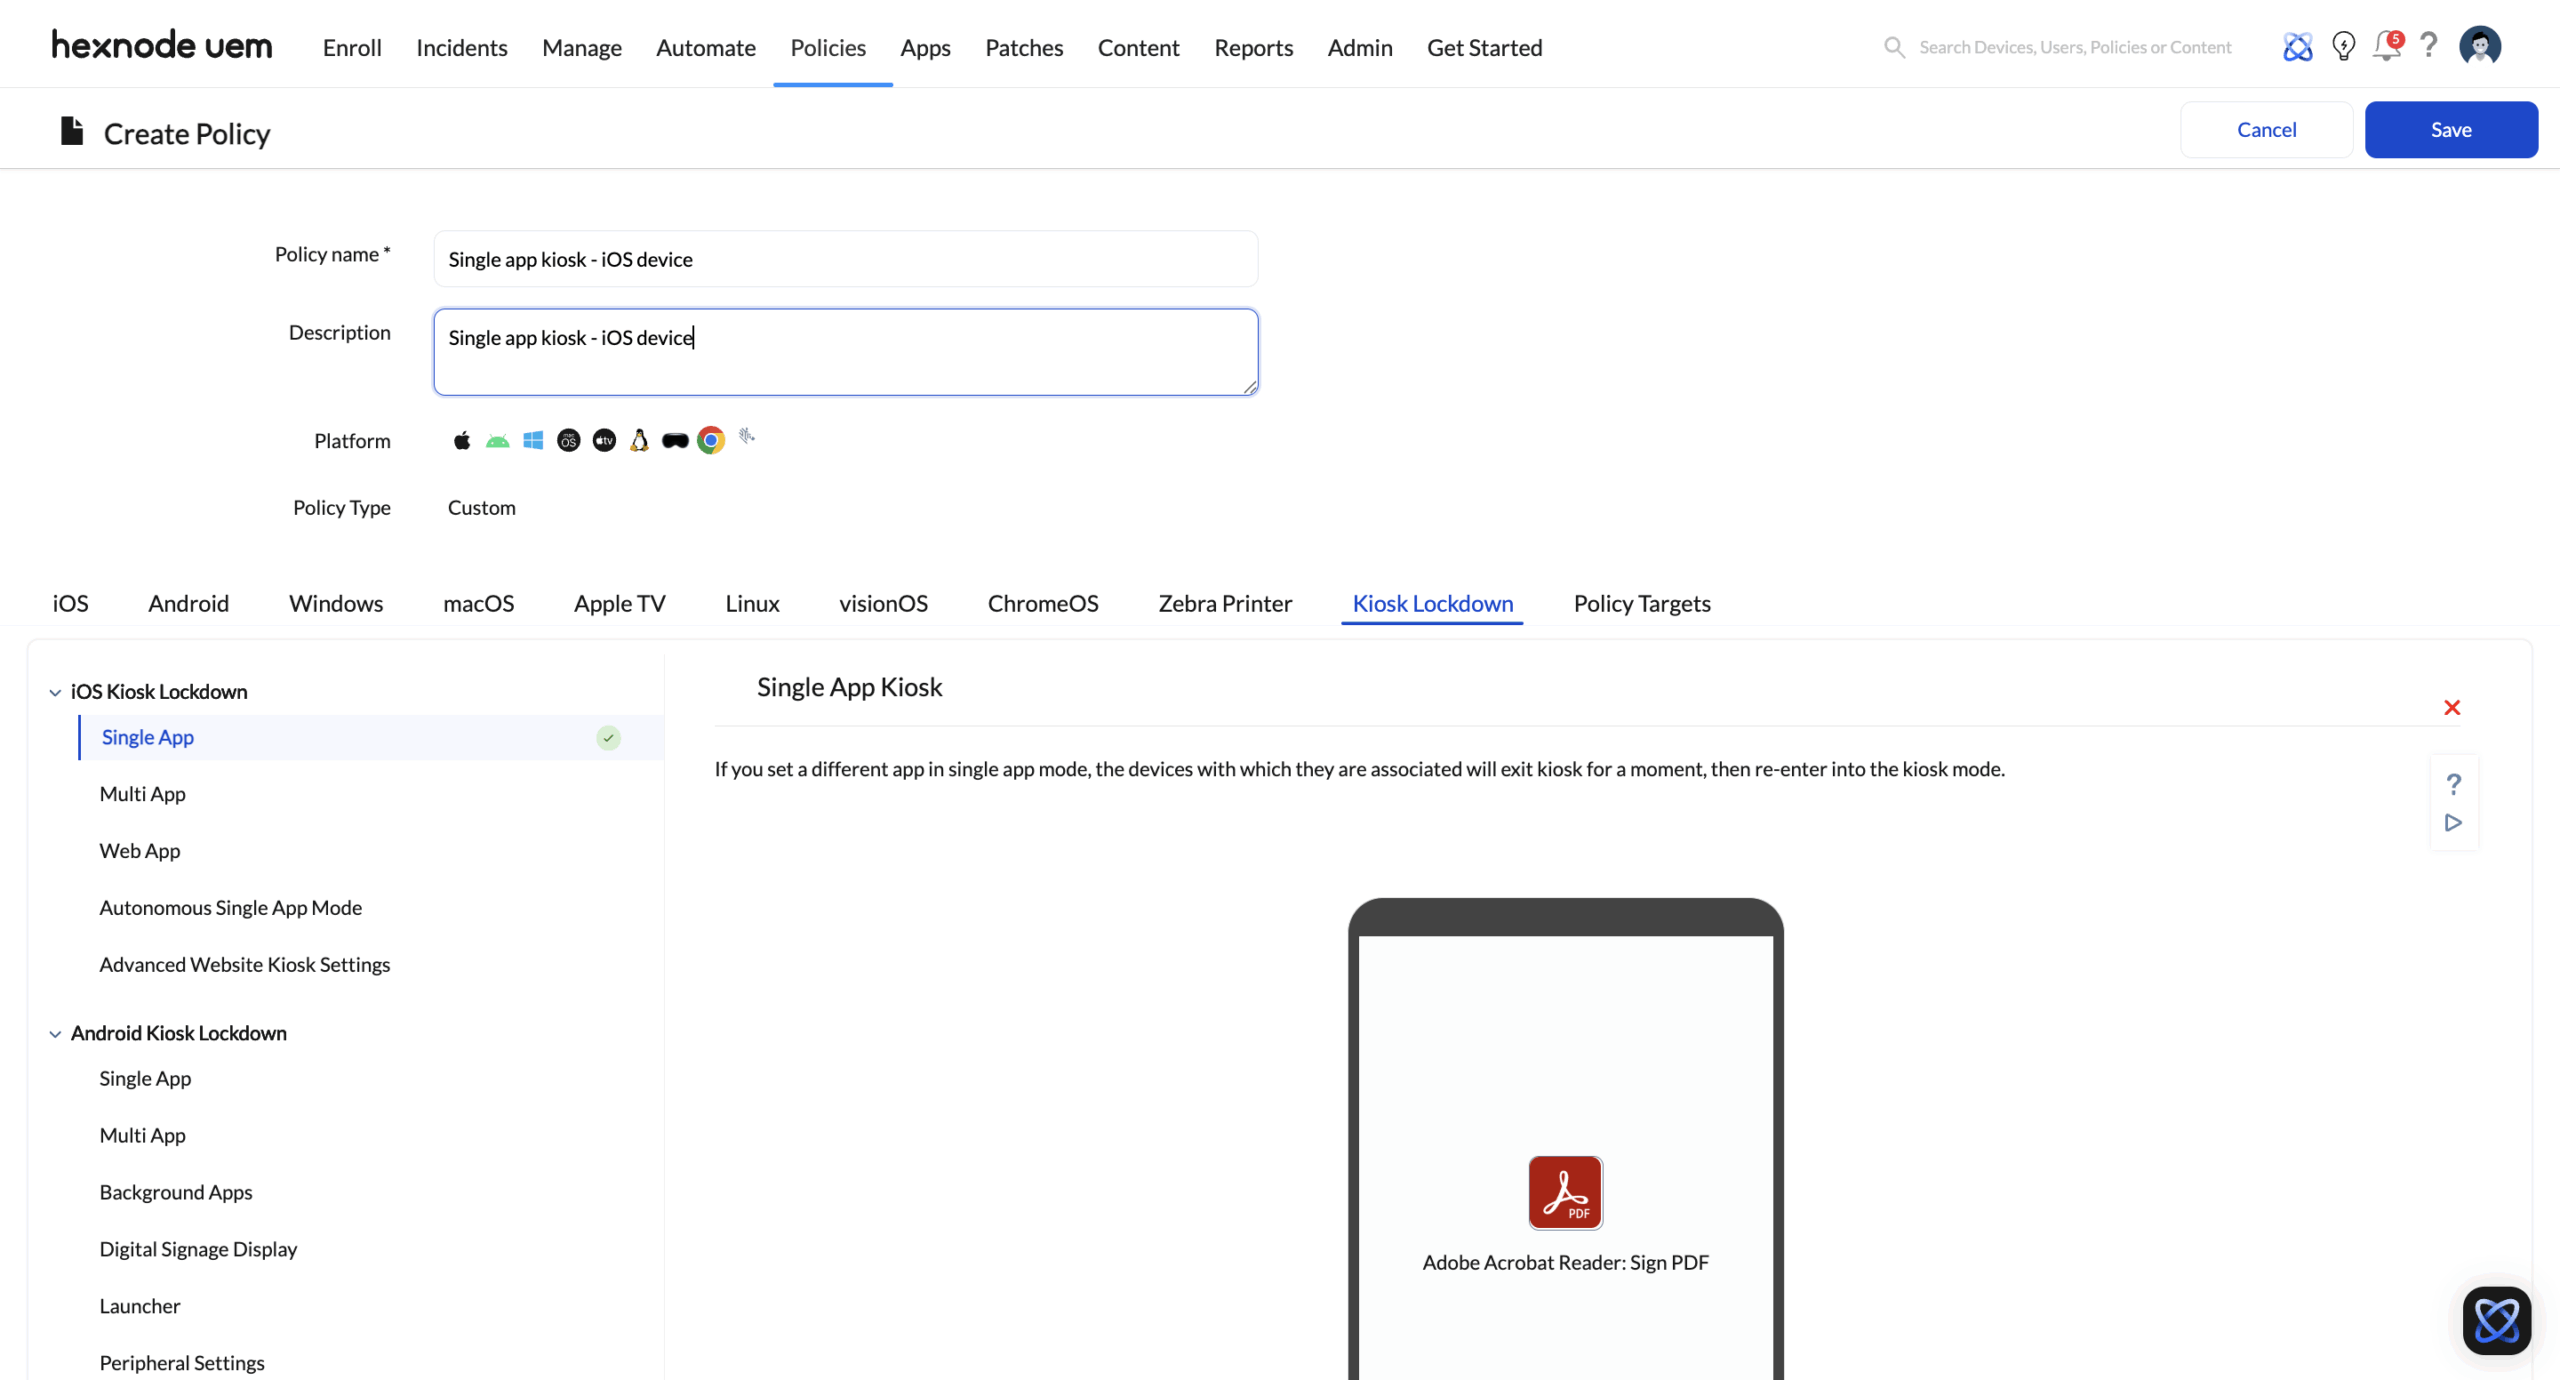Collapse the iOS Kiosk Lockdown section
The image size is (2560, 1380).
point(55,692)
